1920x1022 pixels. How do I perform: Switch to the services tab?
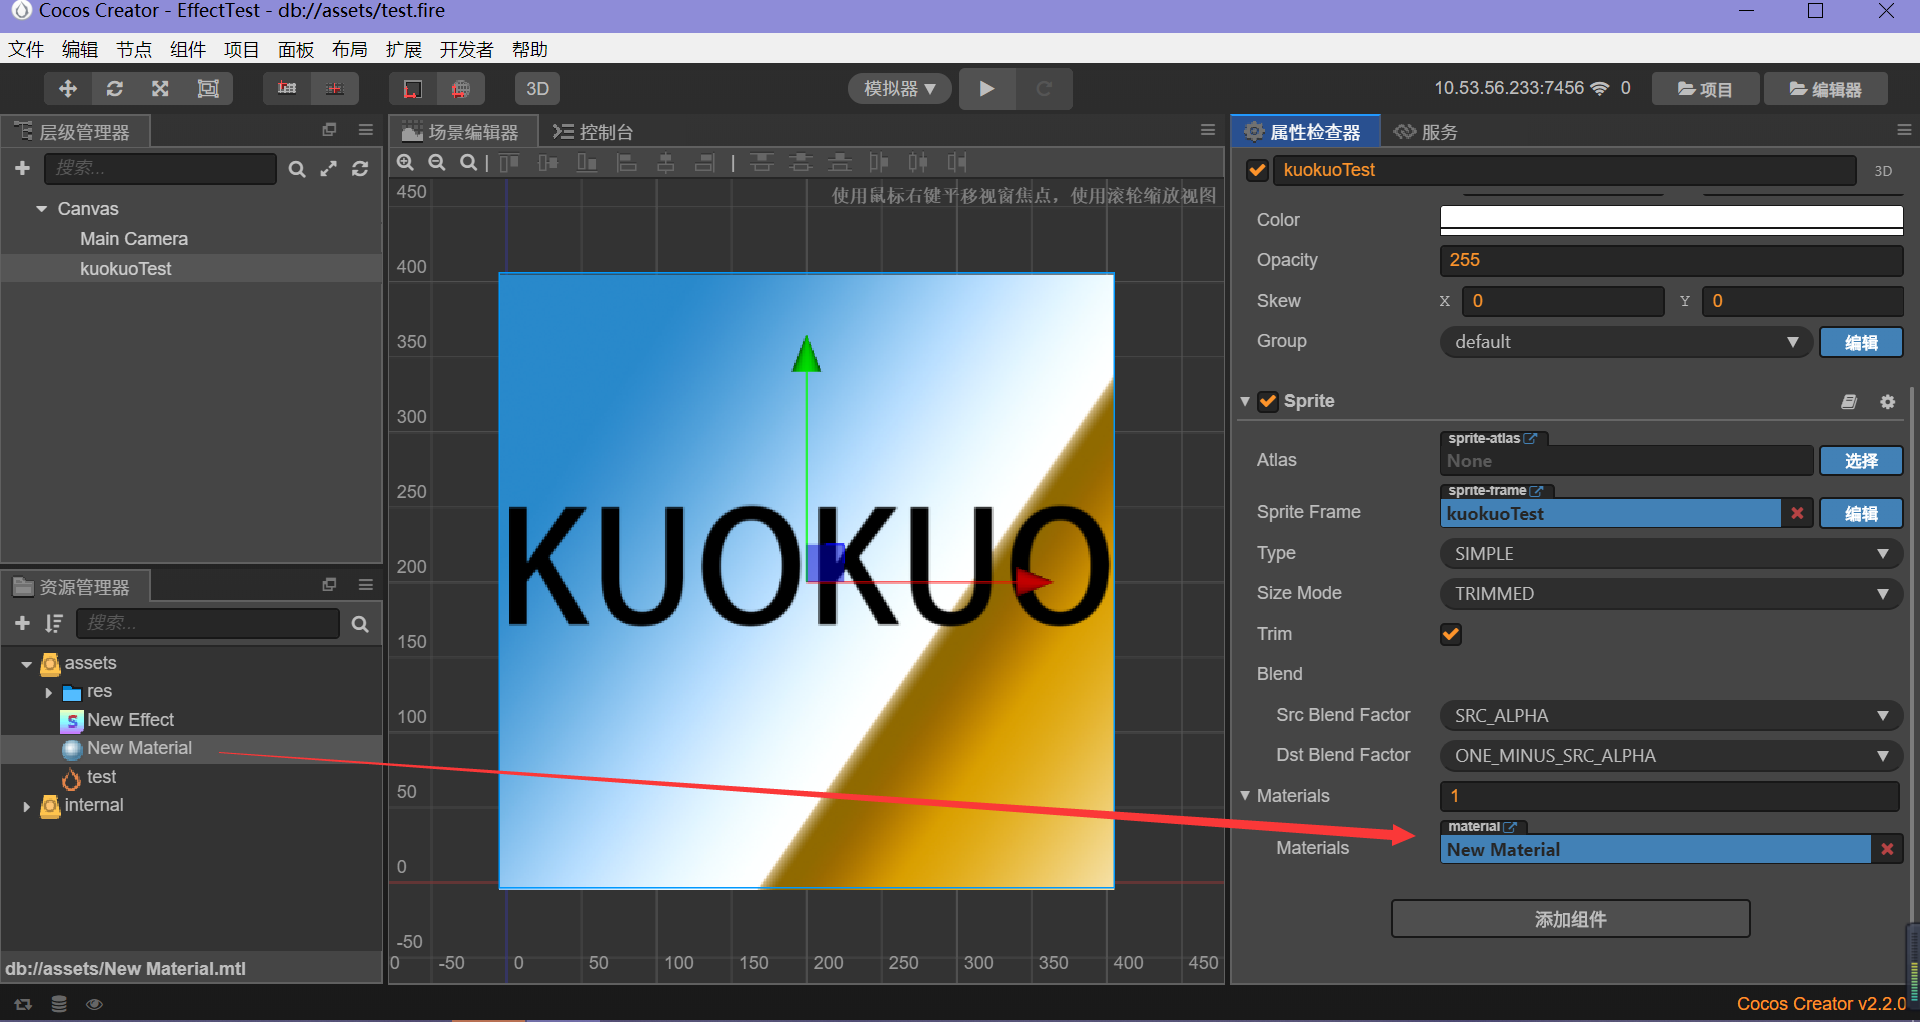1427,132
